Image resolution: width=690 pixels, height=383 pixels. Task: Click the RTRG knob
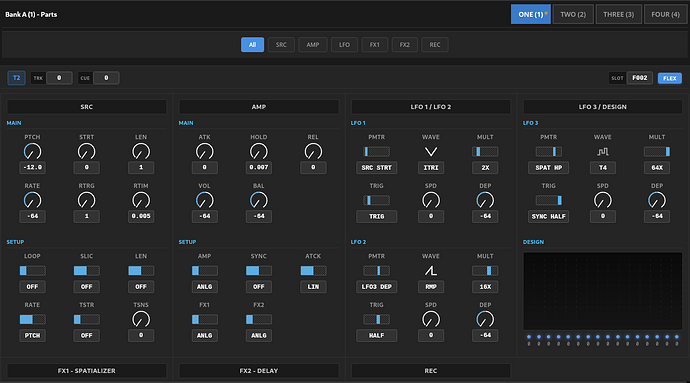point(86,200)
